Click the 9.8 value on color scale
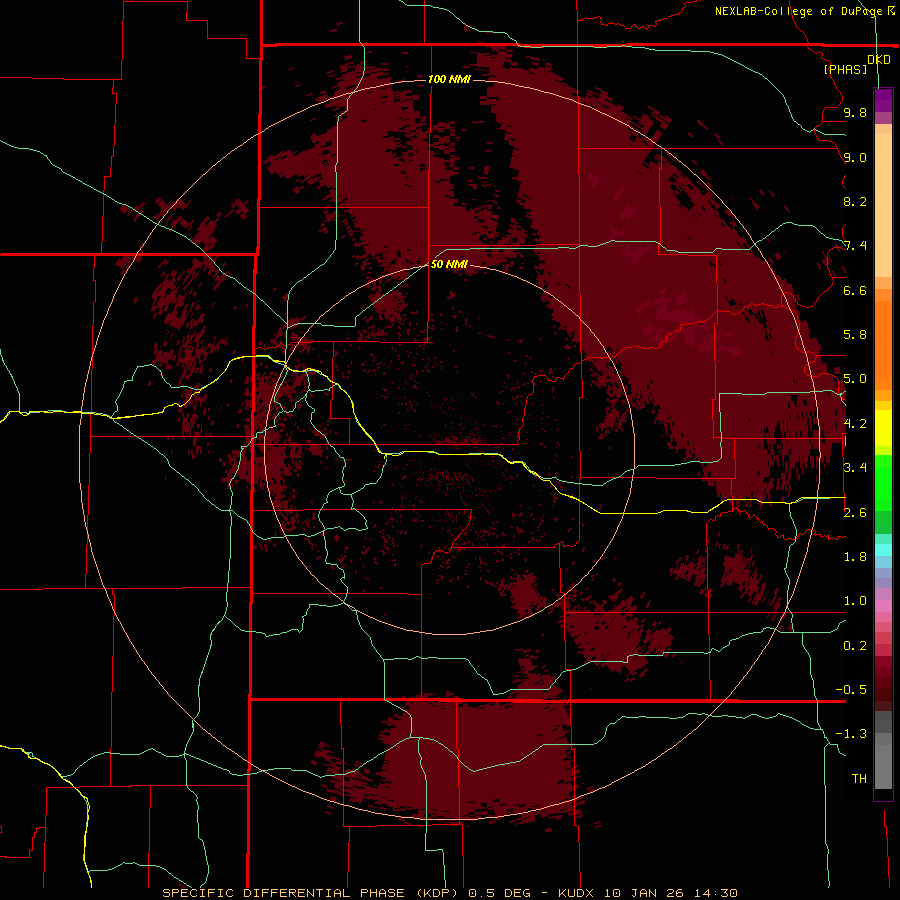This screenshot has height=900, width=900. [855, 112]
